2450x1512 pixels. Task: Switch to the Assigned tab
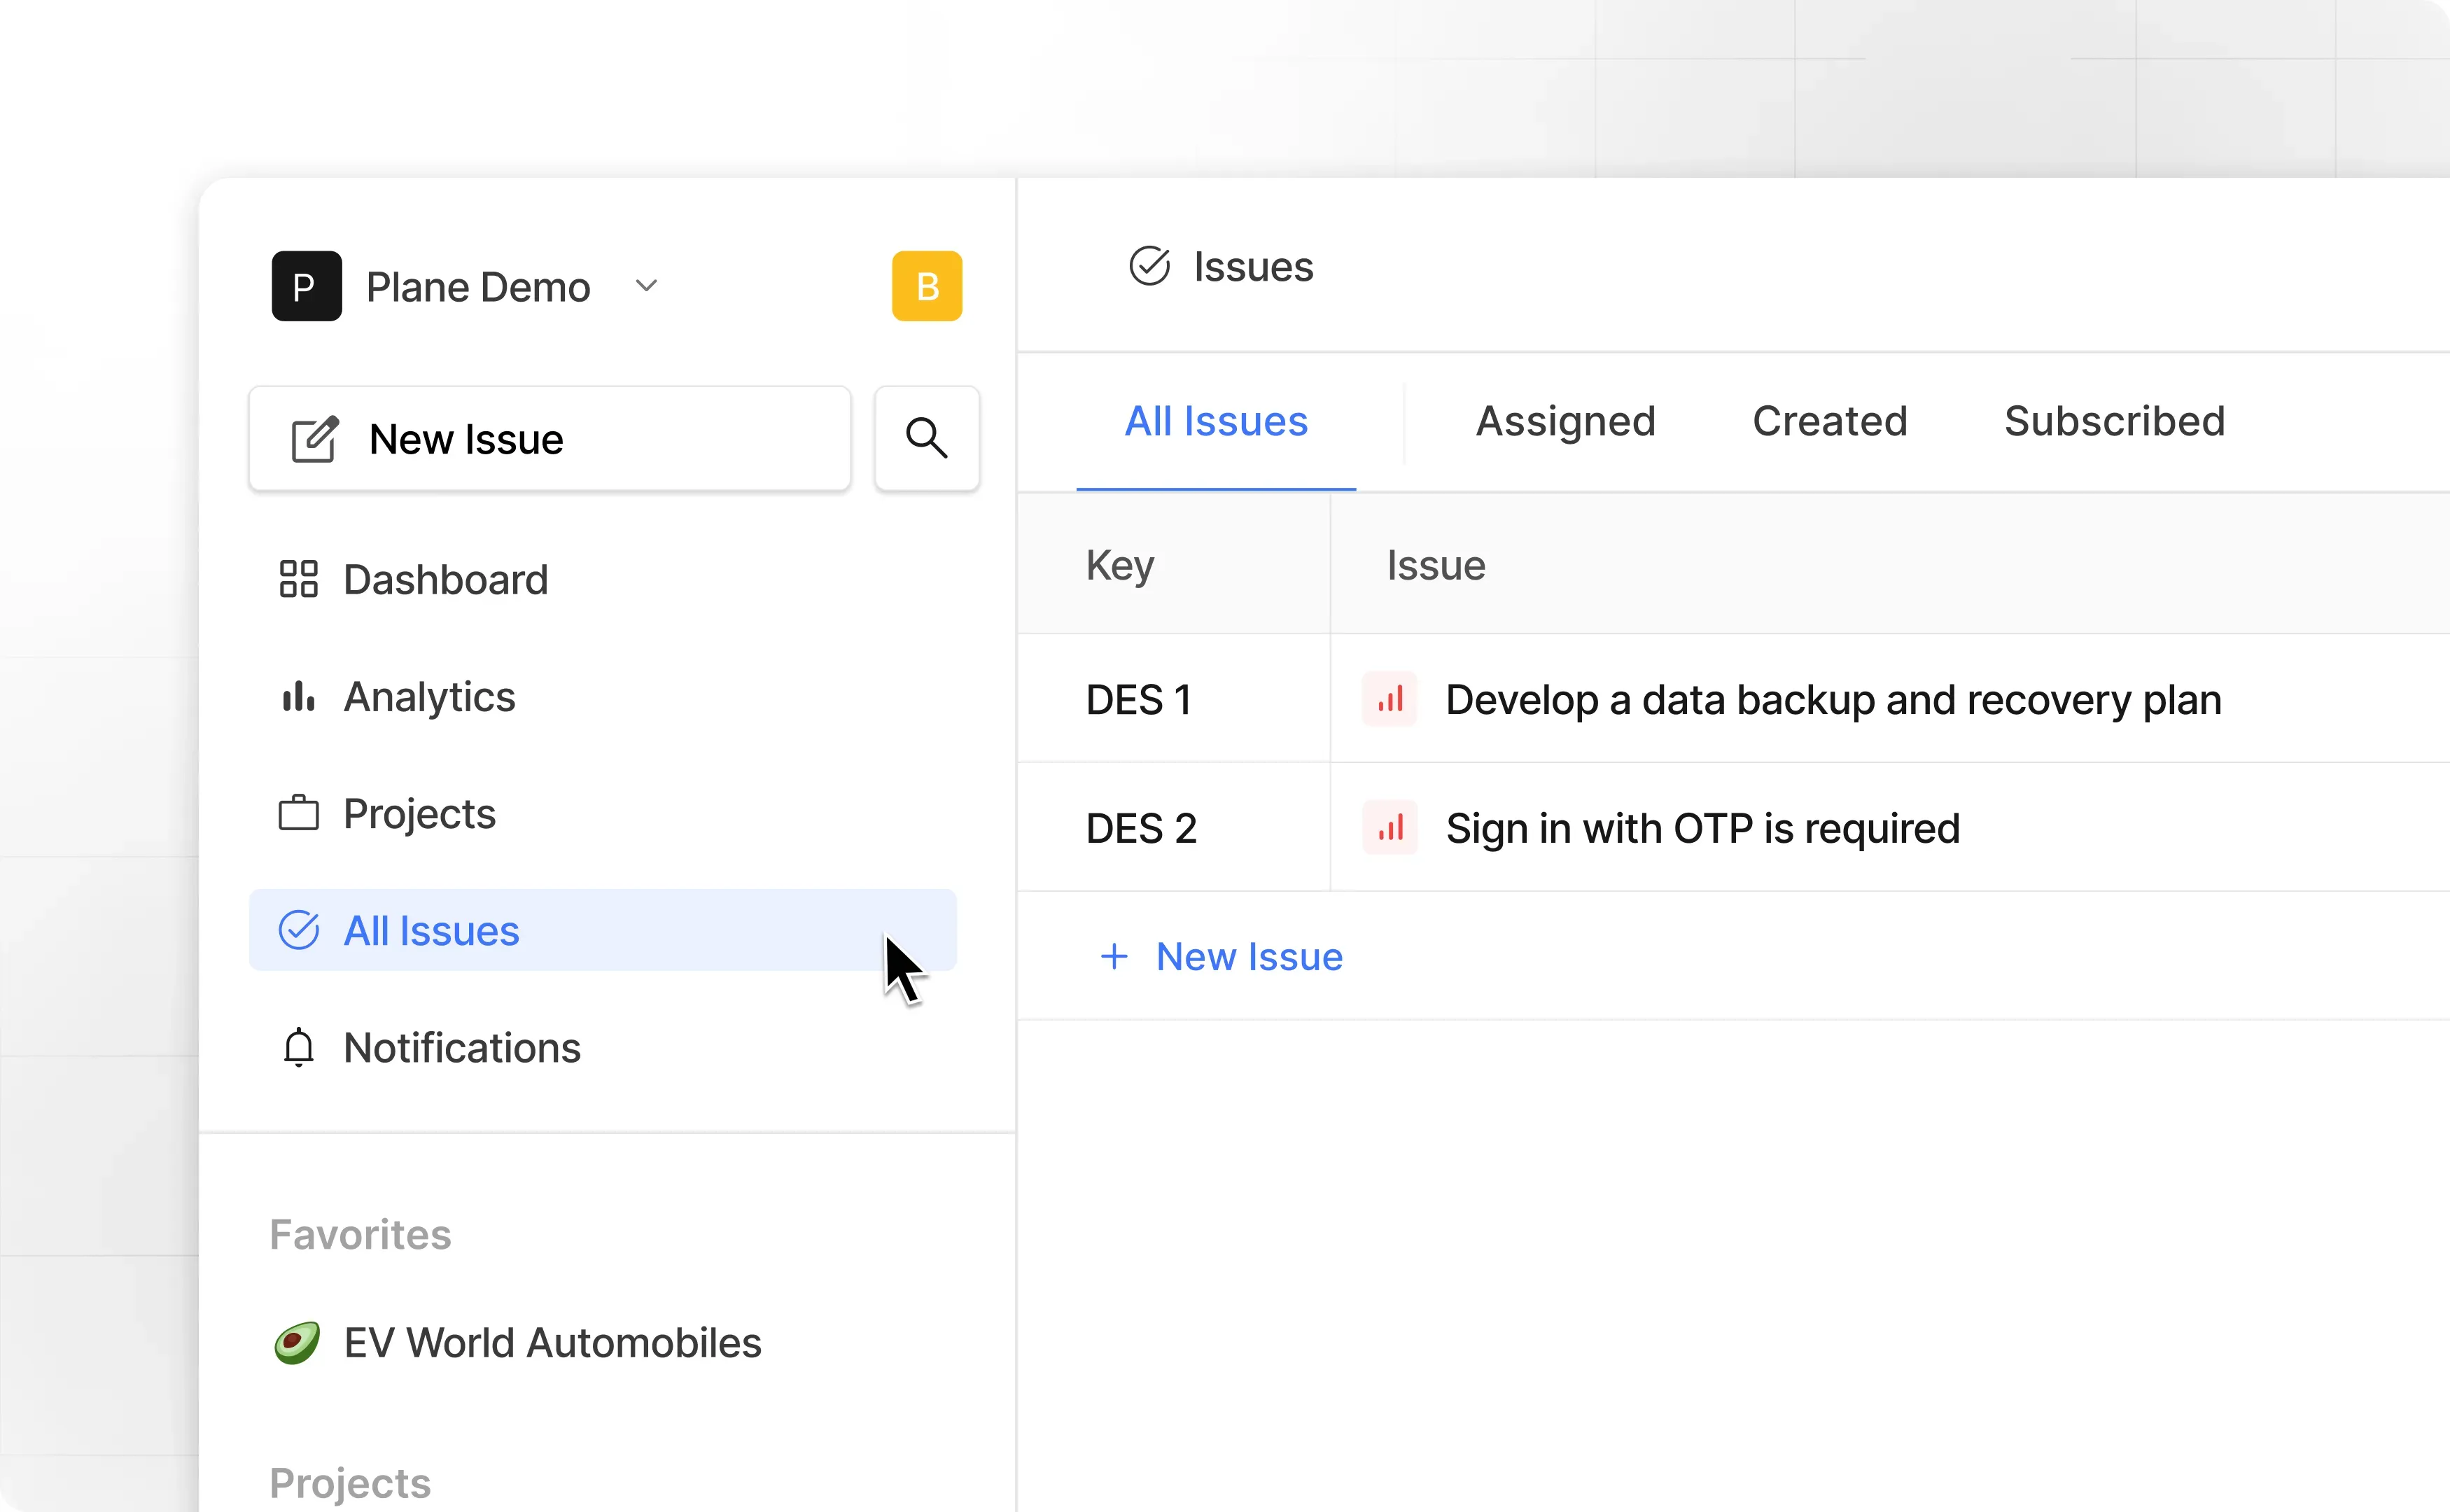coord(1565,421)
